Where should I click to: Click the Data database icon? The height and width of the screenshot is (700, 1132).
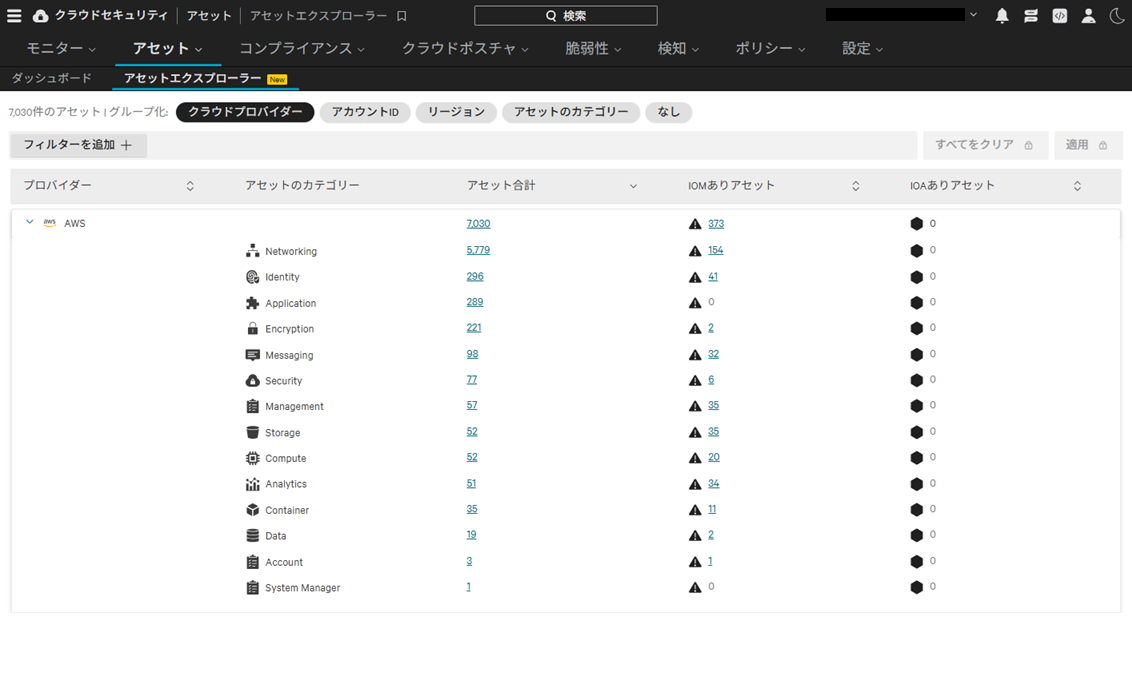click(253, 535)
